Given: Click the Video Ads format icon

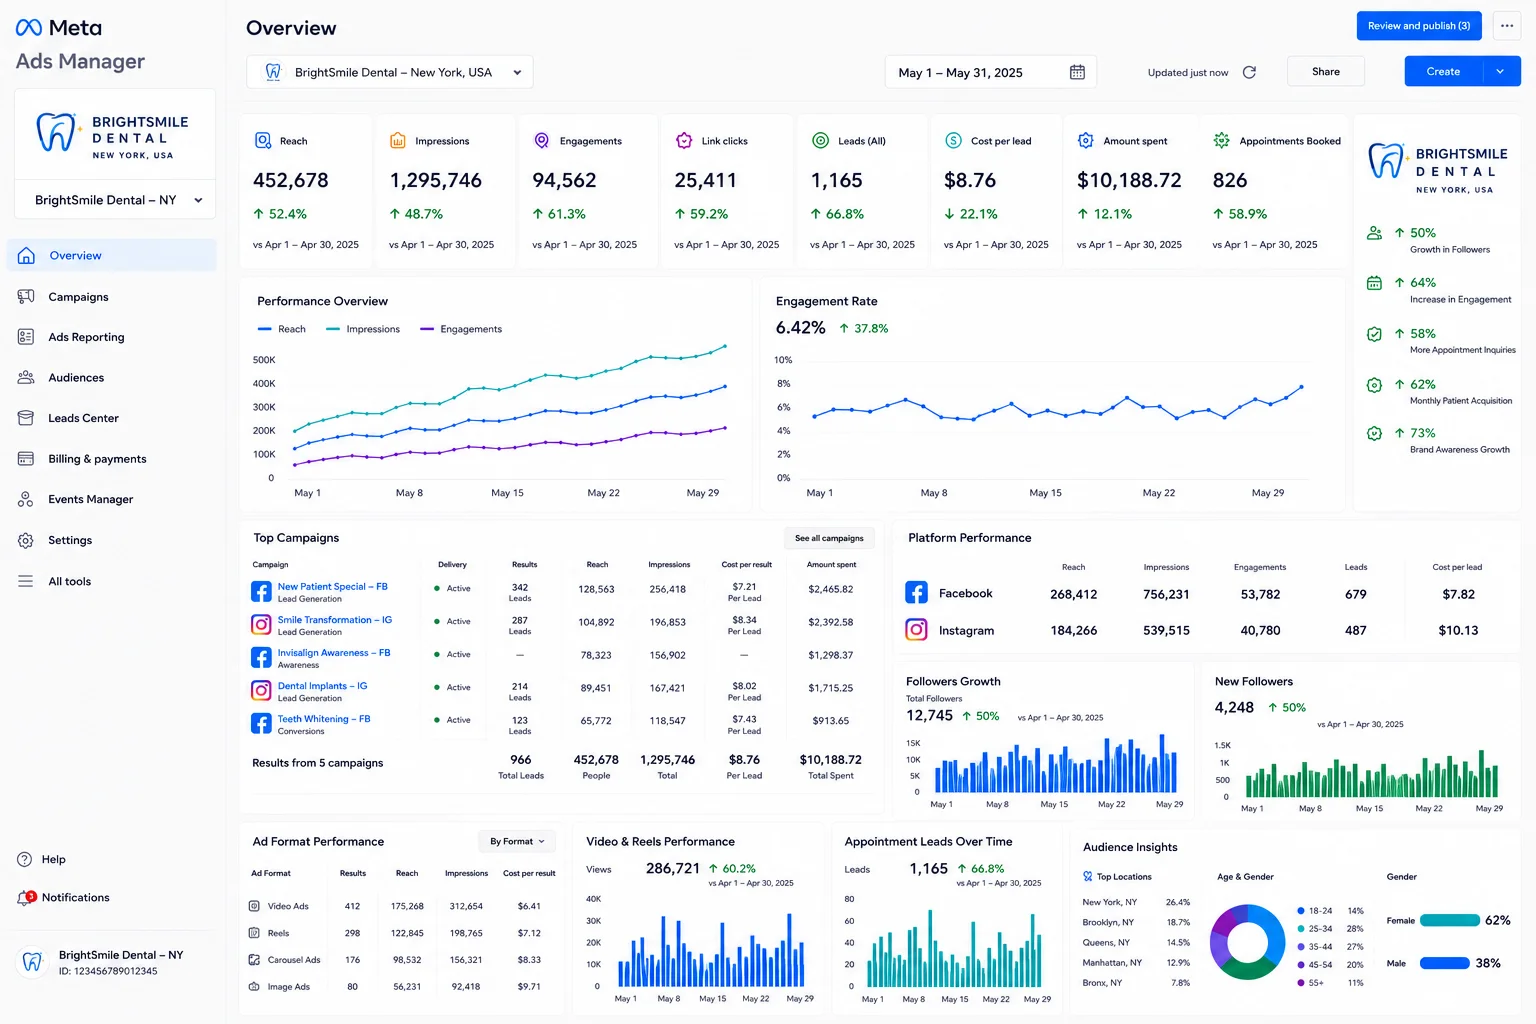Looking at the screenshot, I should pos(254,906).
